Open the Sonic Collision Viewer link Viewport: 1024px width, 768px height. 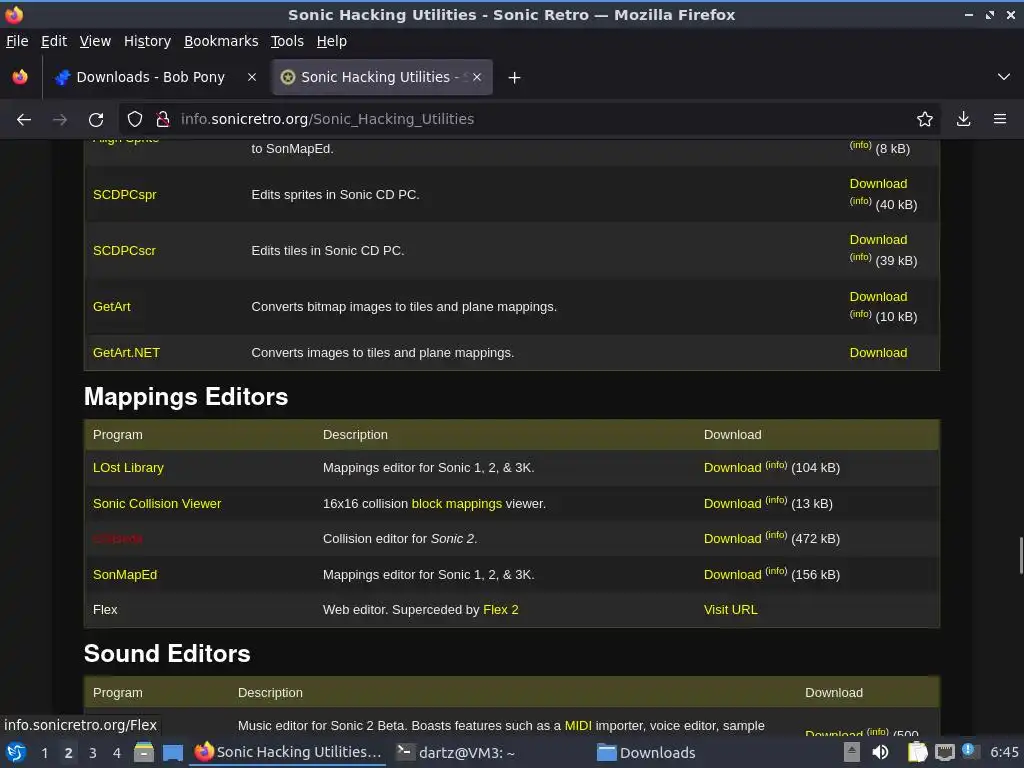point(157,504)
